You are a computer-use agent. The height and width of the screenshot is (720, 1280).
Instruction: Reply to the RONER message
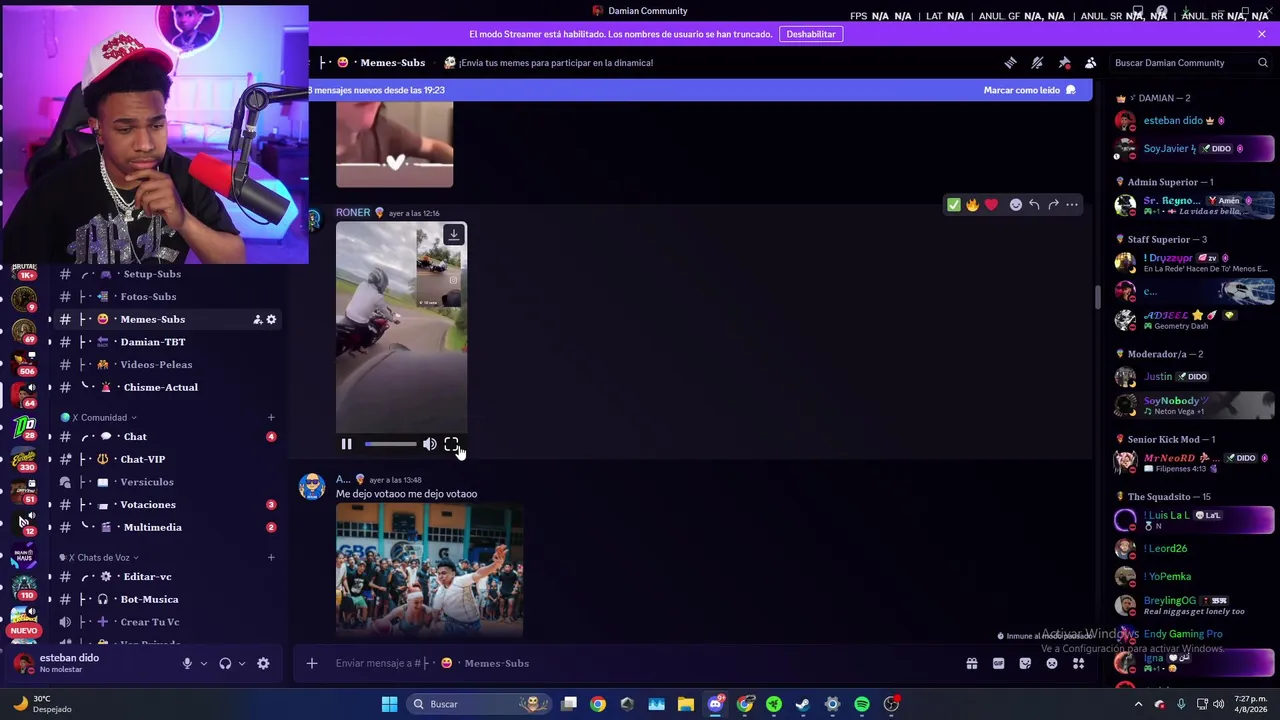click(x=1034, y=205)
